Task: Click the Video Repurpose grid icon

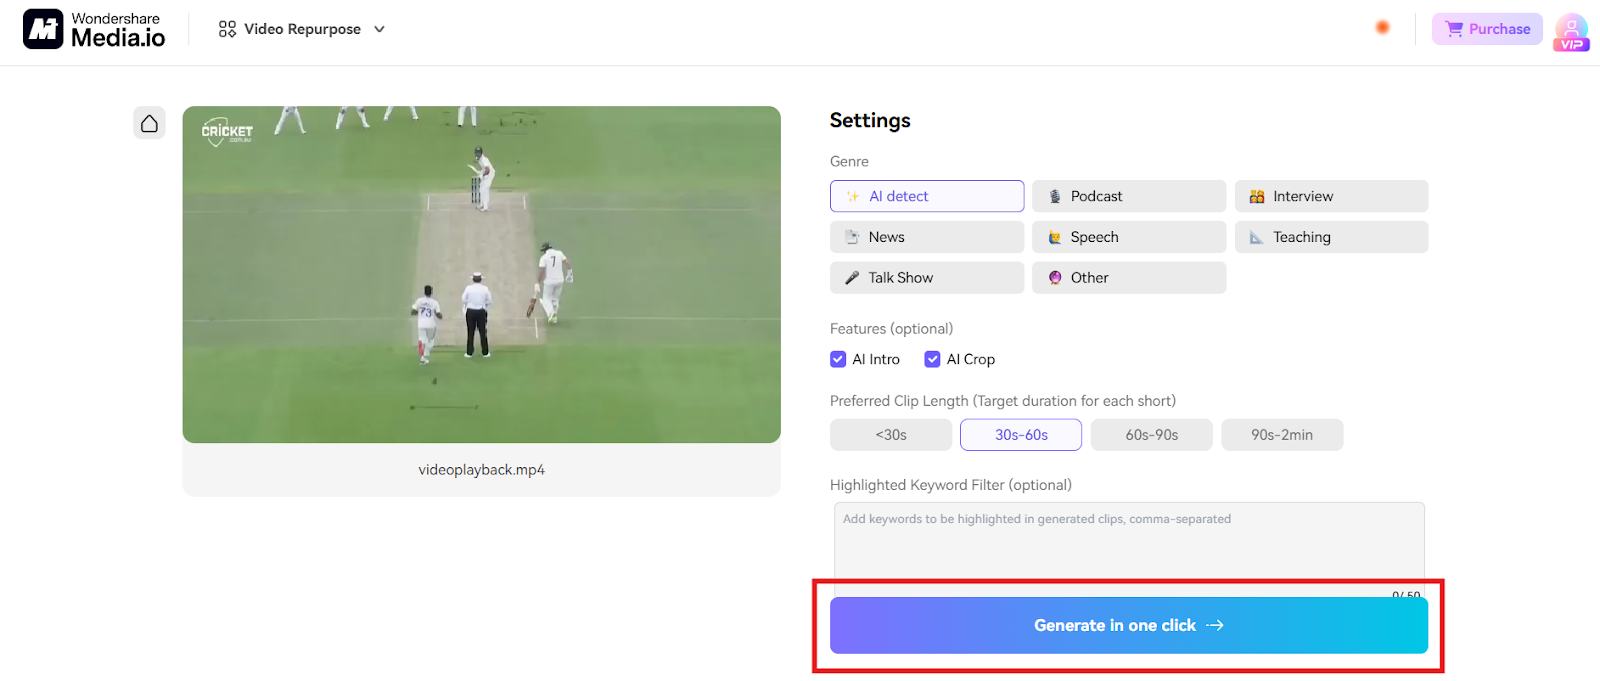Action: (227, 29)
